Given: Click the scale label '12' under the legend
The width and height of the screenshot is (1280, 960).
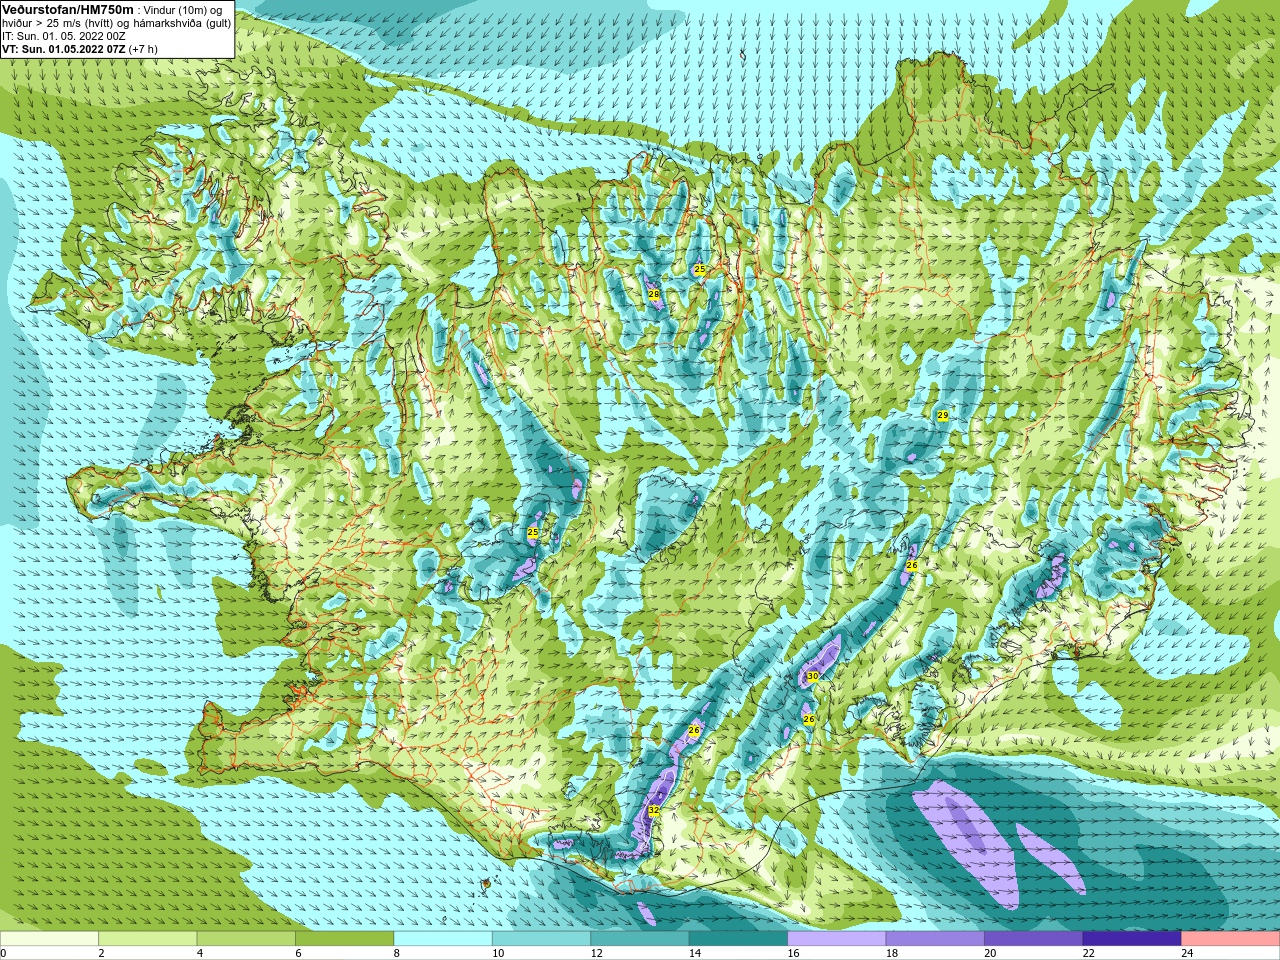Looking at the screenshot, I should pyautogui.click(x=596, y=953).
